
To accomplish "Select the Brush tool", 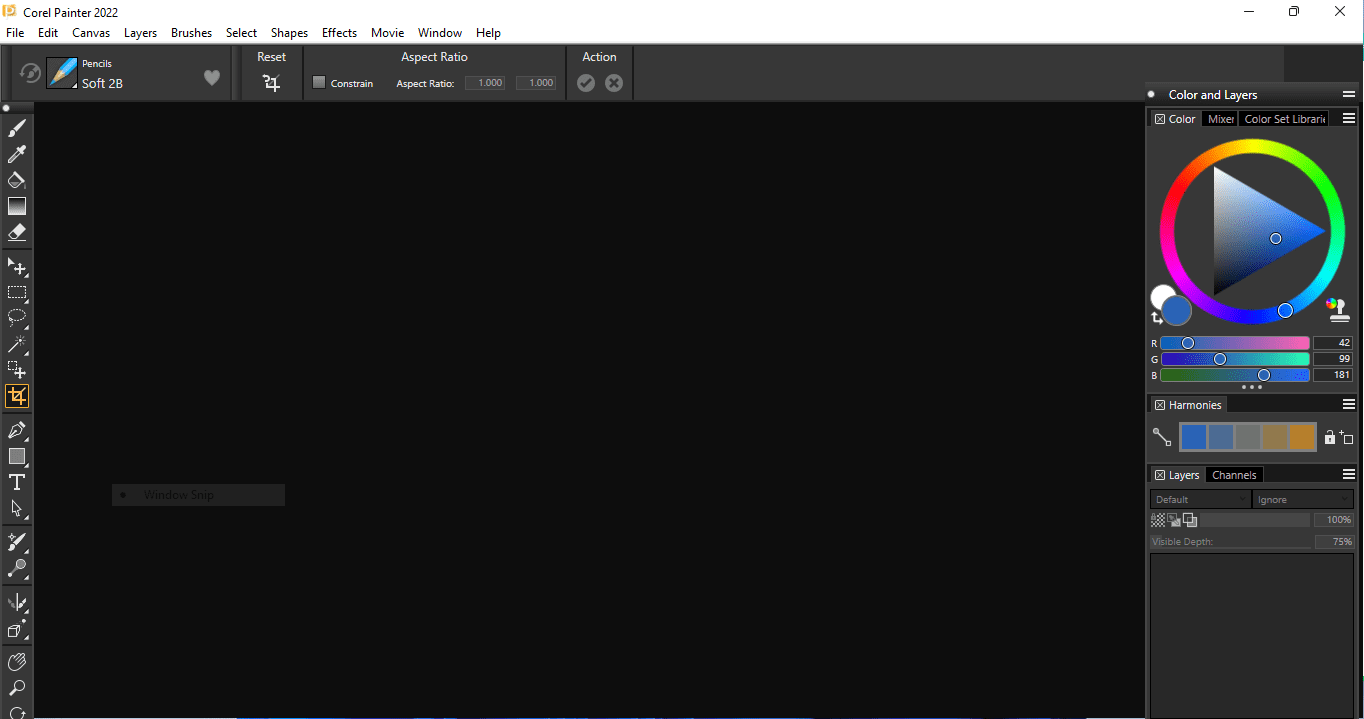I will pyautogui.click(x=17, y=128).
